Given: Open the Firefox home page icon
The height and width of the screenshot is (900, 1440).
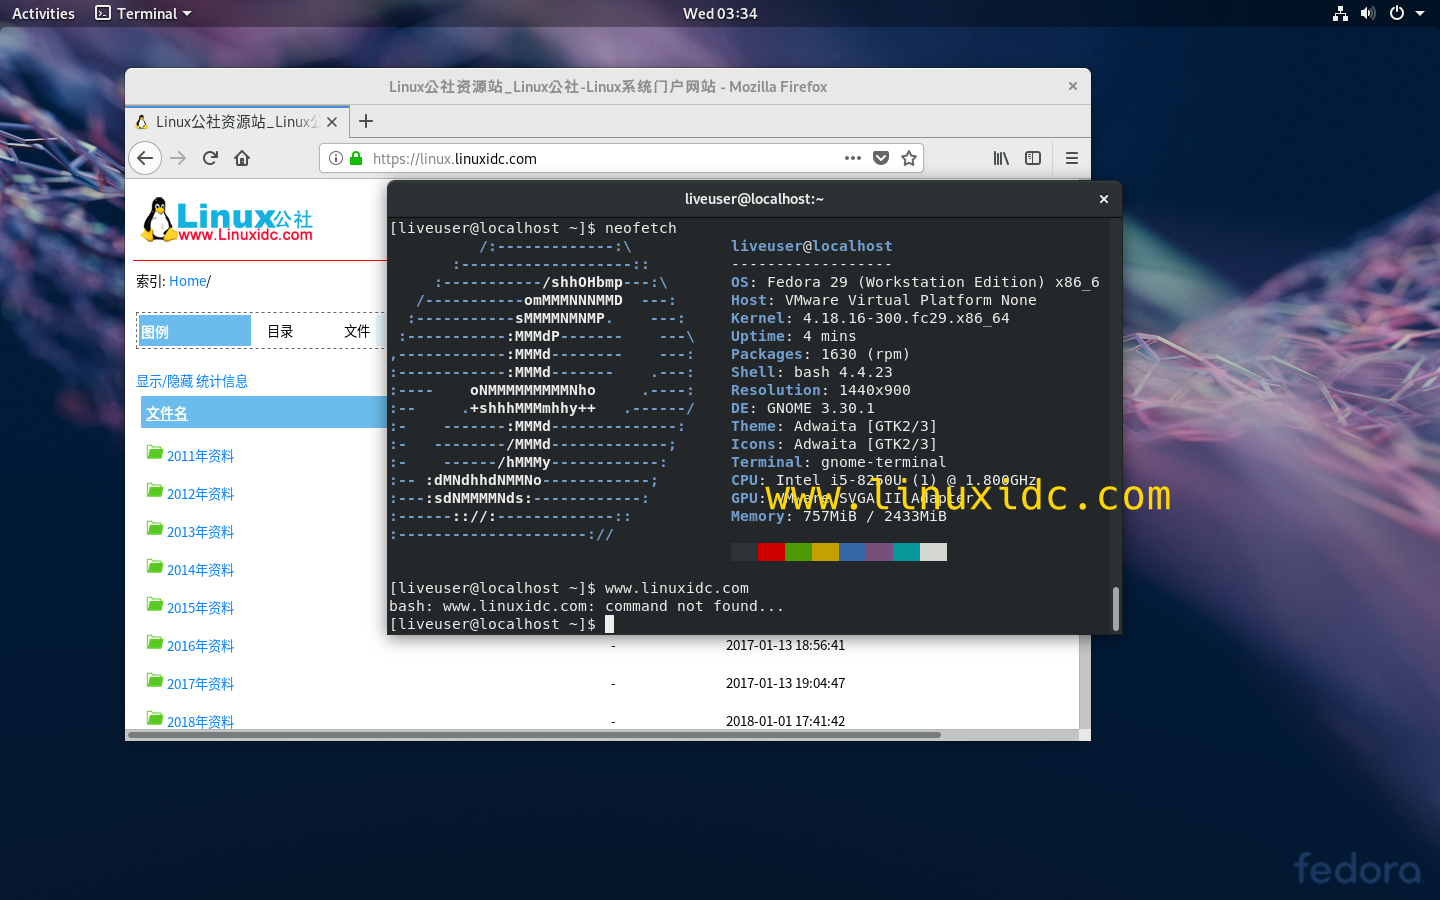Looking at the screenshot, I should point(242,158).
